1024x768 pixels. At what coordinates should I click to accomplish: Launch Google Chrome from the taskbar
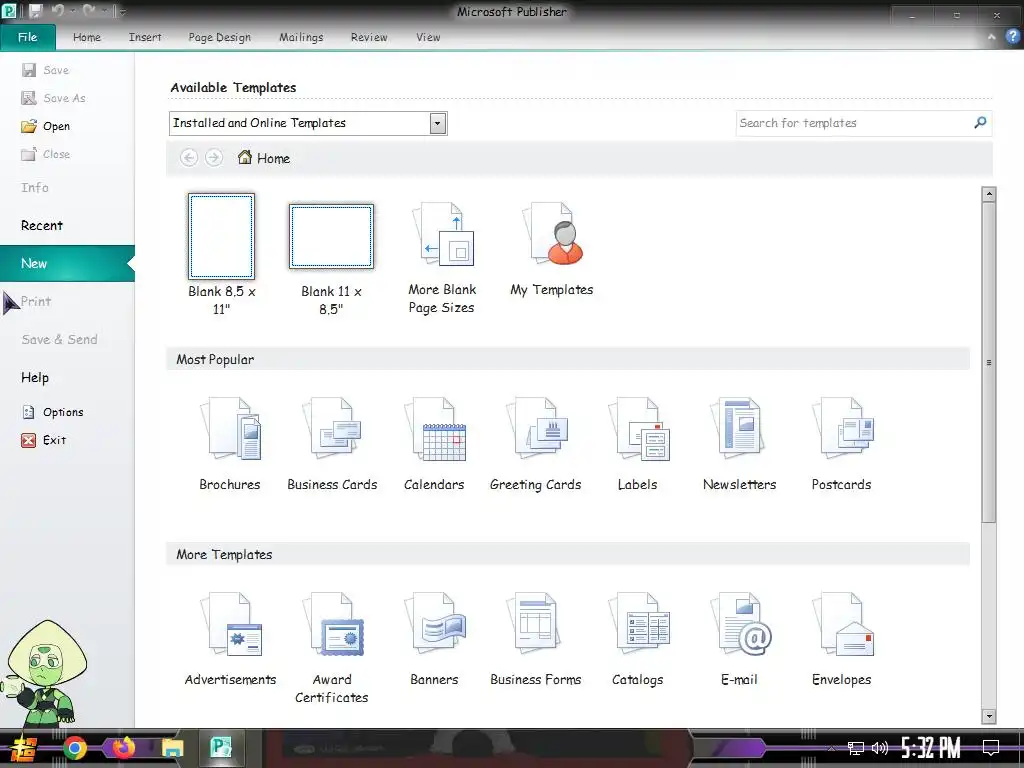pos(74,748)
